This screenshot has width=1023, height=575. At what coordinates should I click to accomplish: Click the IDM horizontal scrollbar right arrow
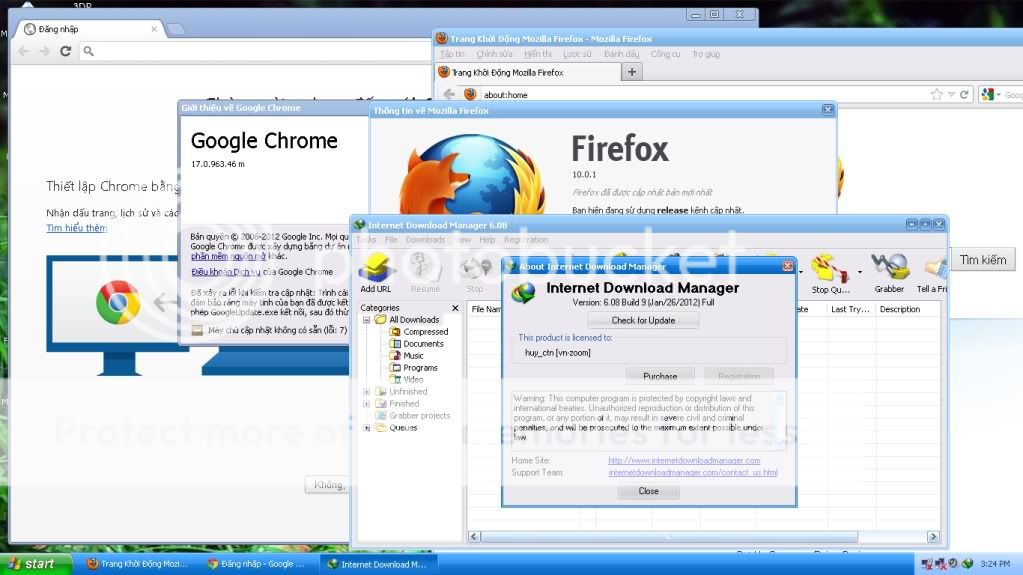(x=933, y=537)
